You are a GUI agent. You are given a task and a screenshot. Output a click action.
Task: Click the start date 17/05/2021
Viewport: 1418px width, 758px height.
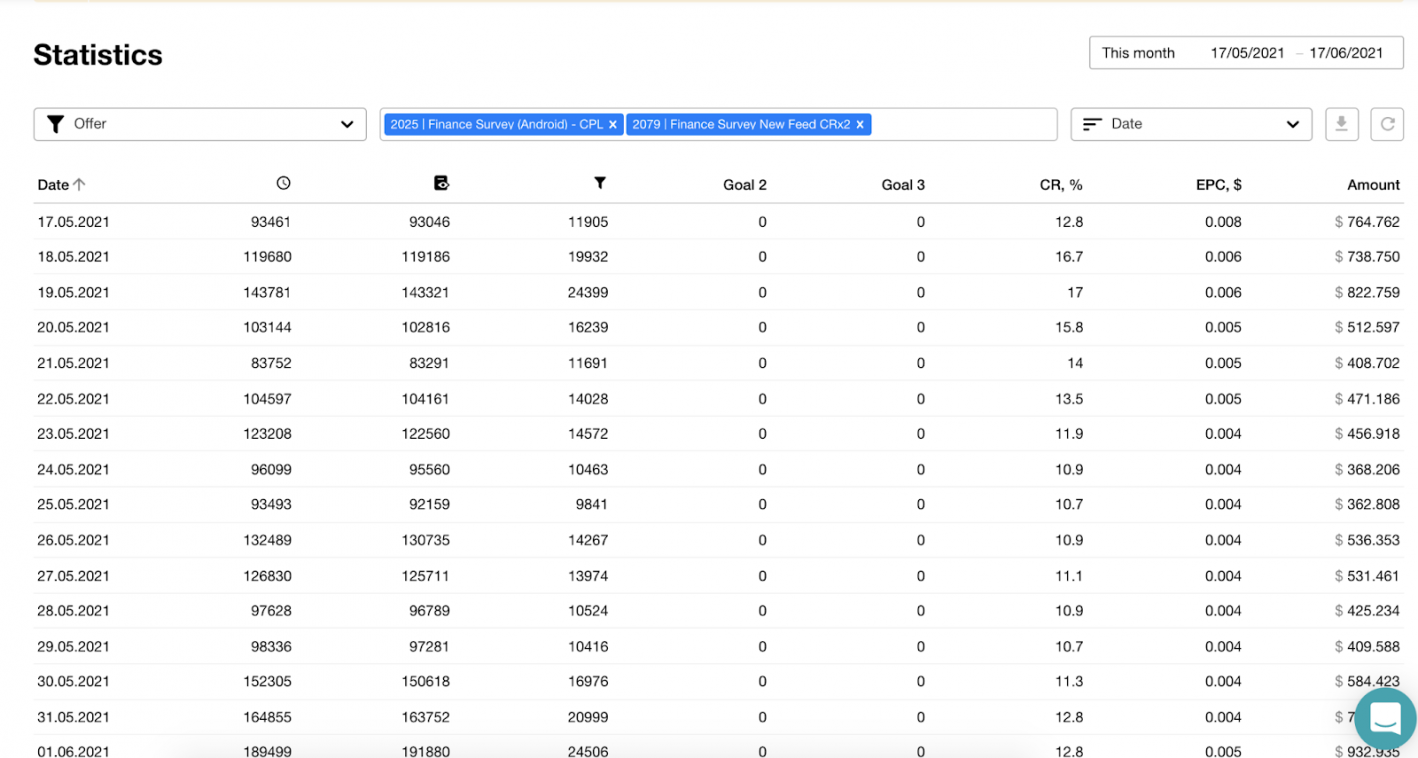[1247, 53]
